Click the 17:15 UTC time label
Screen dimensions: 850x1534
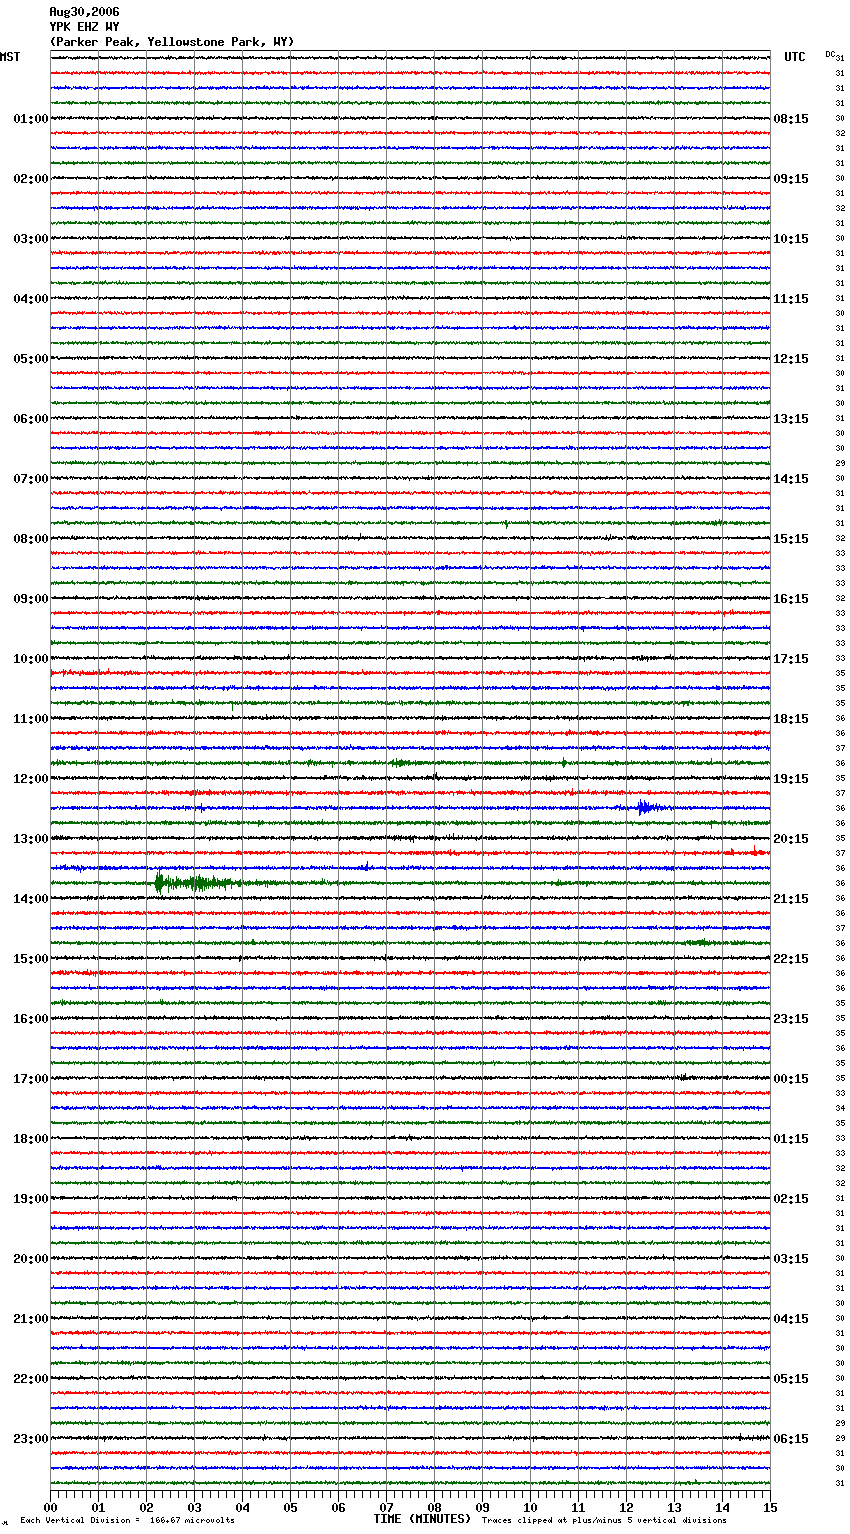[791, 659]
